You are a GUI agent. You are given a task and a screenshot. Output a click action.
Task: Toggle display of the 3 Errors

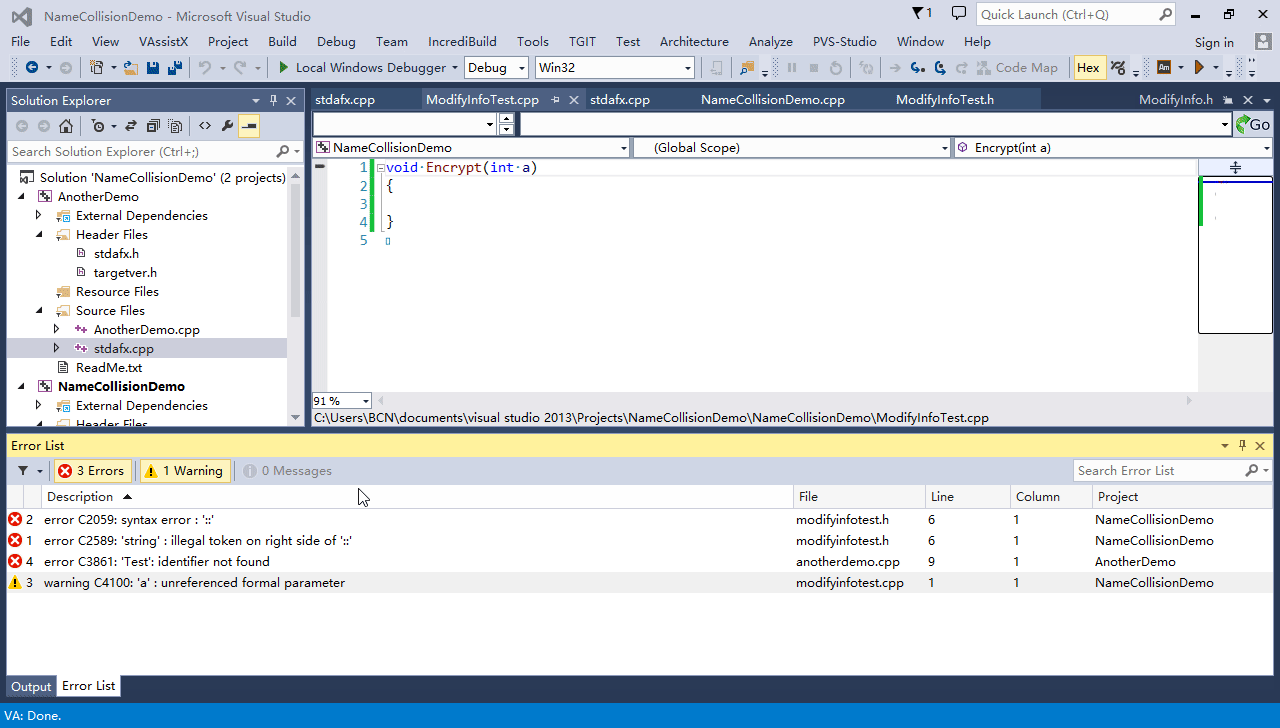coord(91,470)
